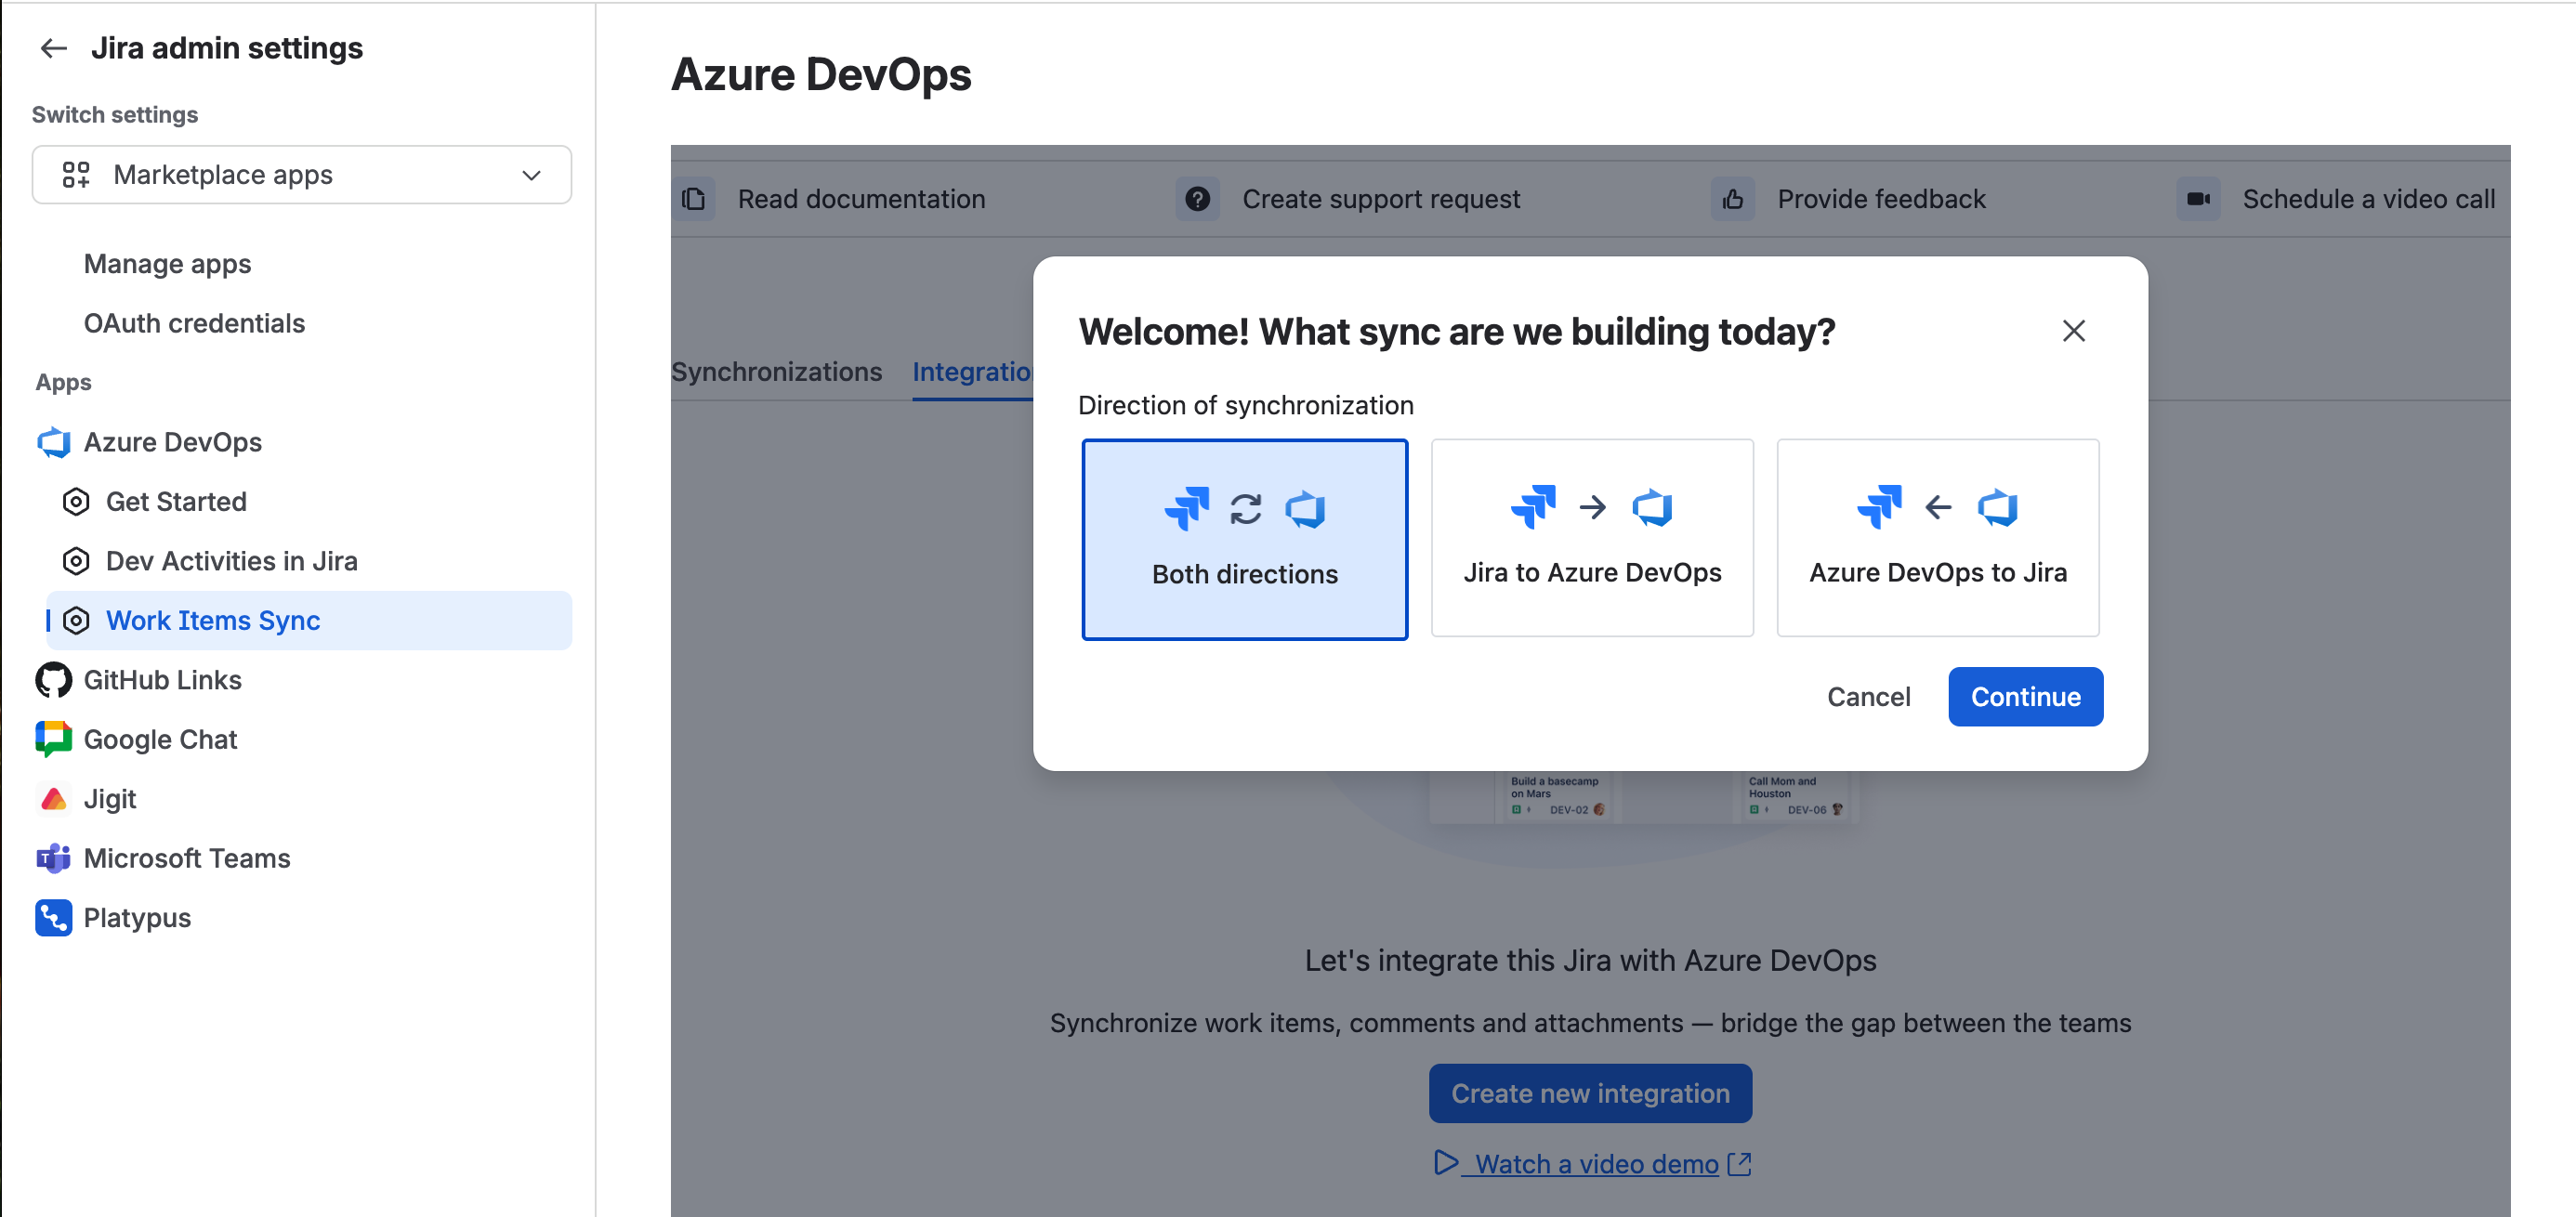
Task: Open the Get Started page
Action: 176,502
